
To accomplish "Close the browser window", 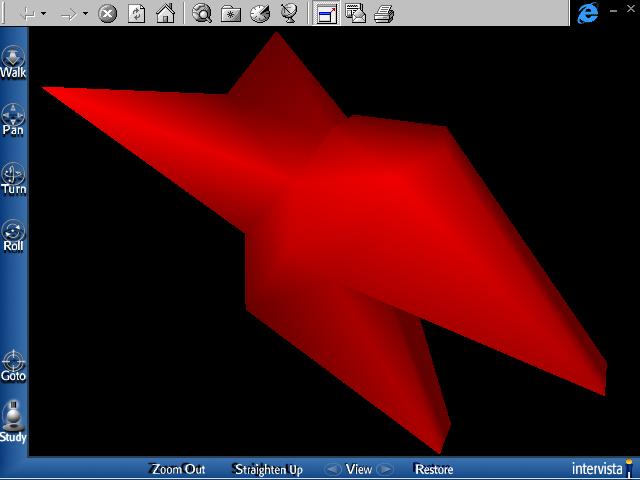I will pyautogui.click(x=631, y=9).
